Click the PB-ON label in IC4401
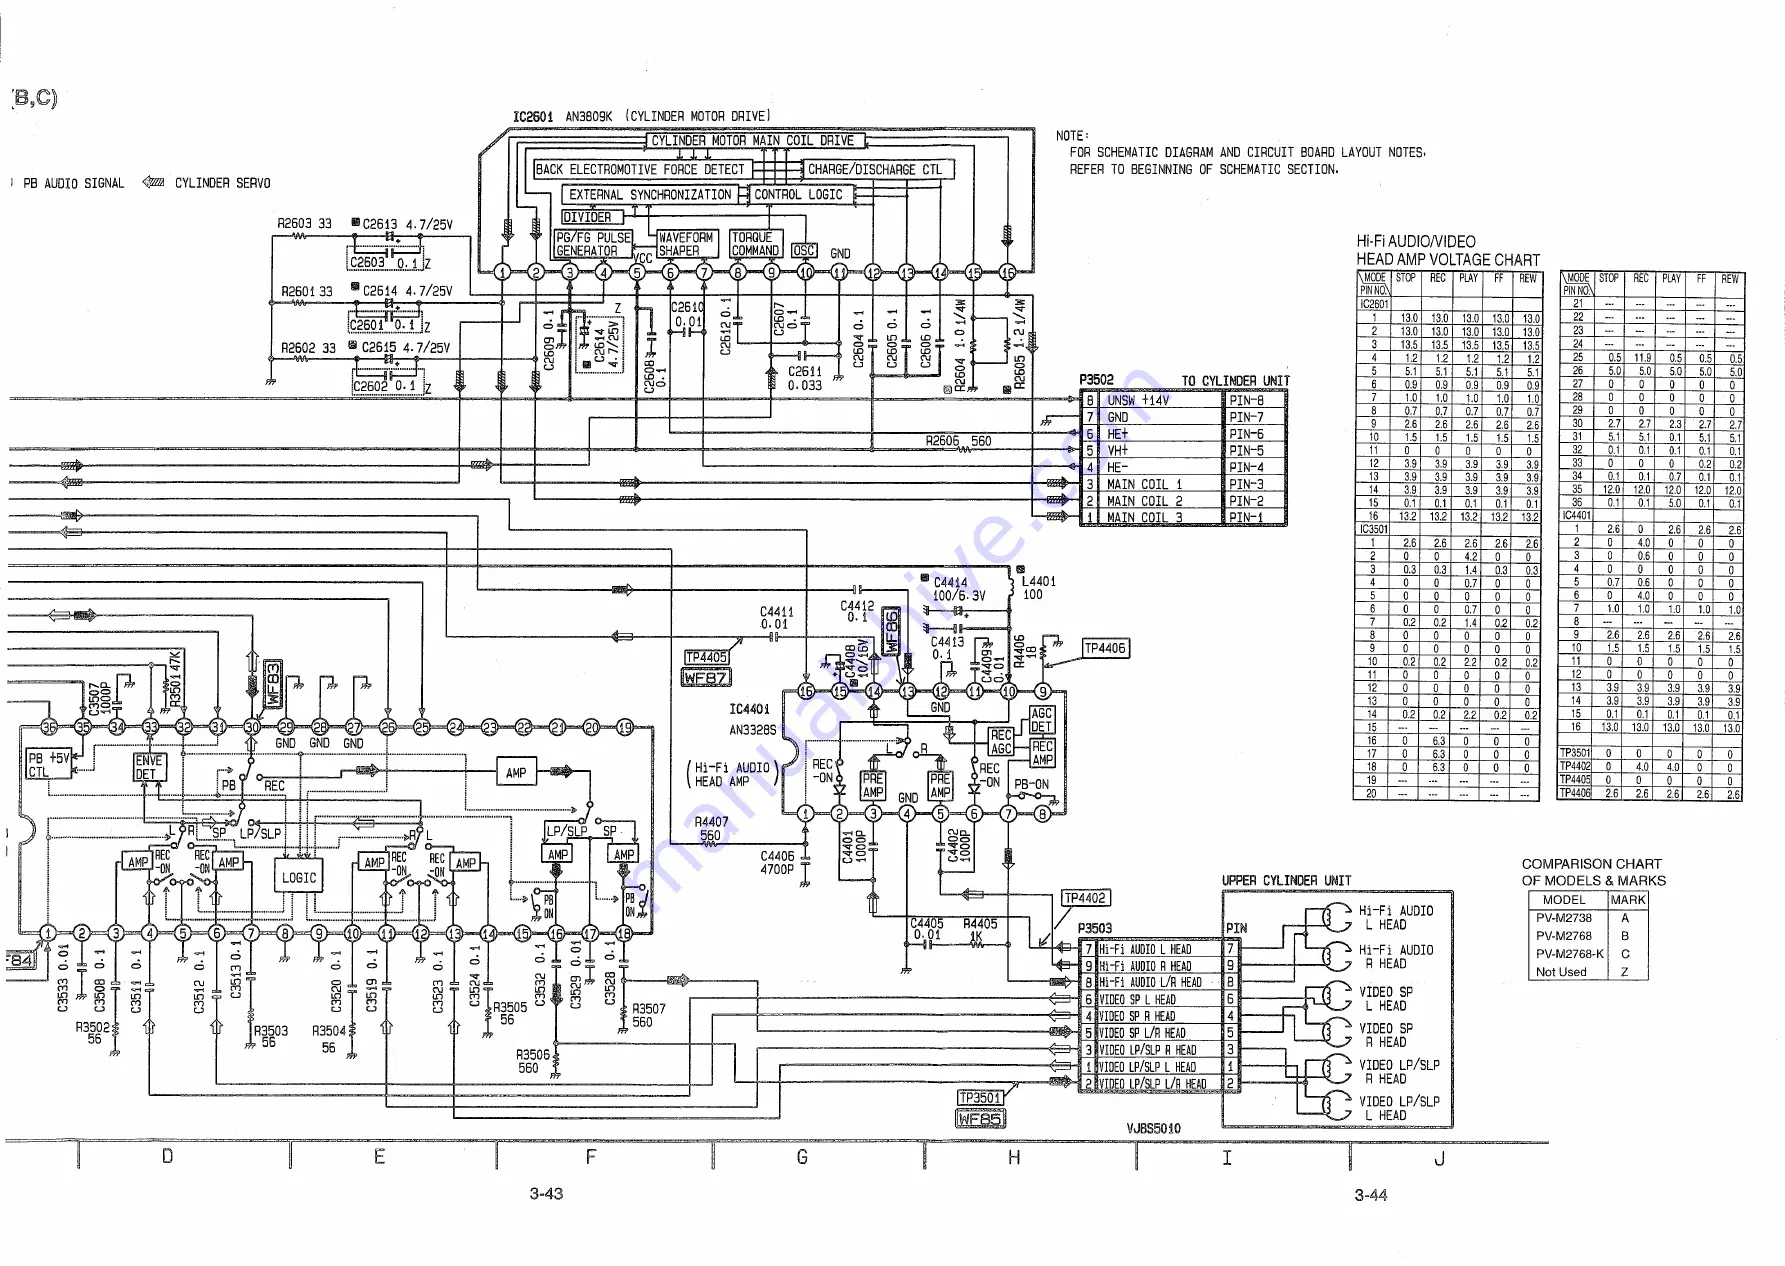Viewport: 1785px width, 1266px height. click(x=1032, y=785)
